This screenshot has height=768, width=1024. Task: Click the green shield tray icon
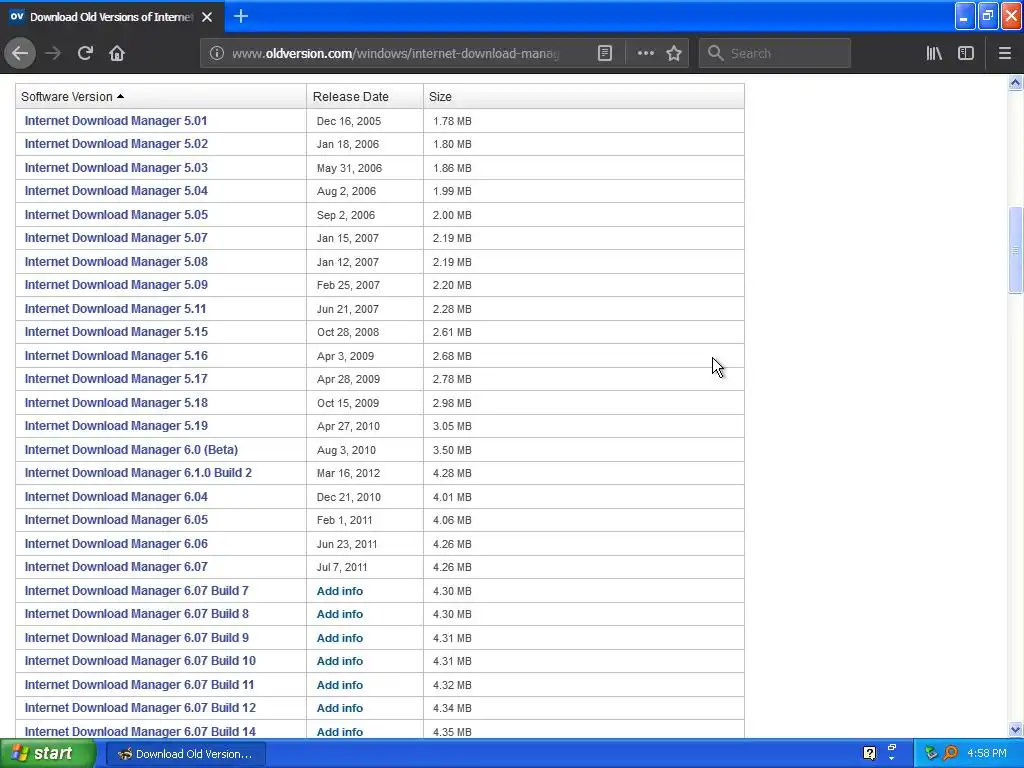[931, 754]
